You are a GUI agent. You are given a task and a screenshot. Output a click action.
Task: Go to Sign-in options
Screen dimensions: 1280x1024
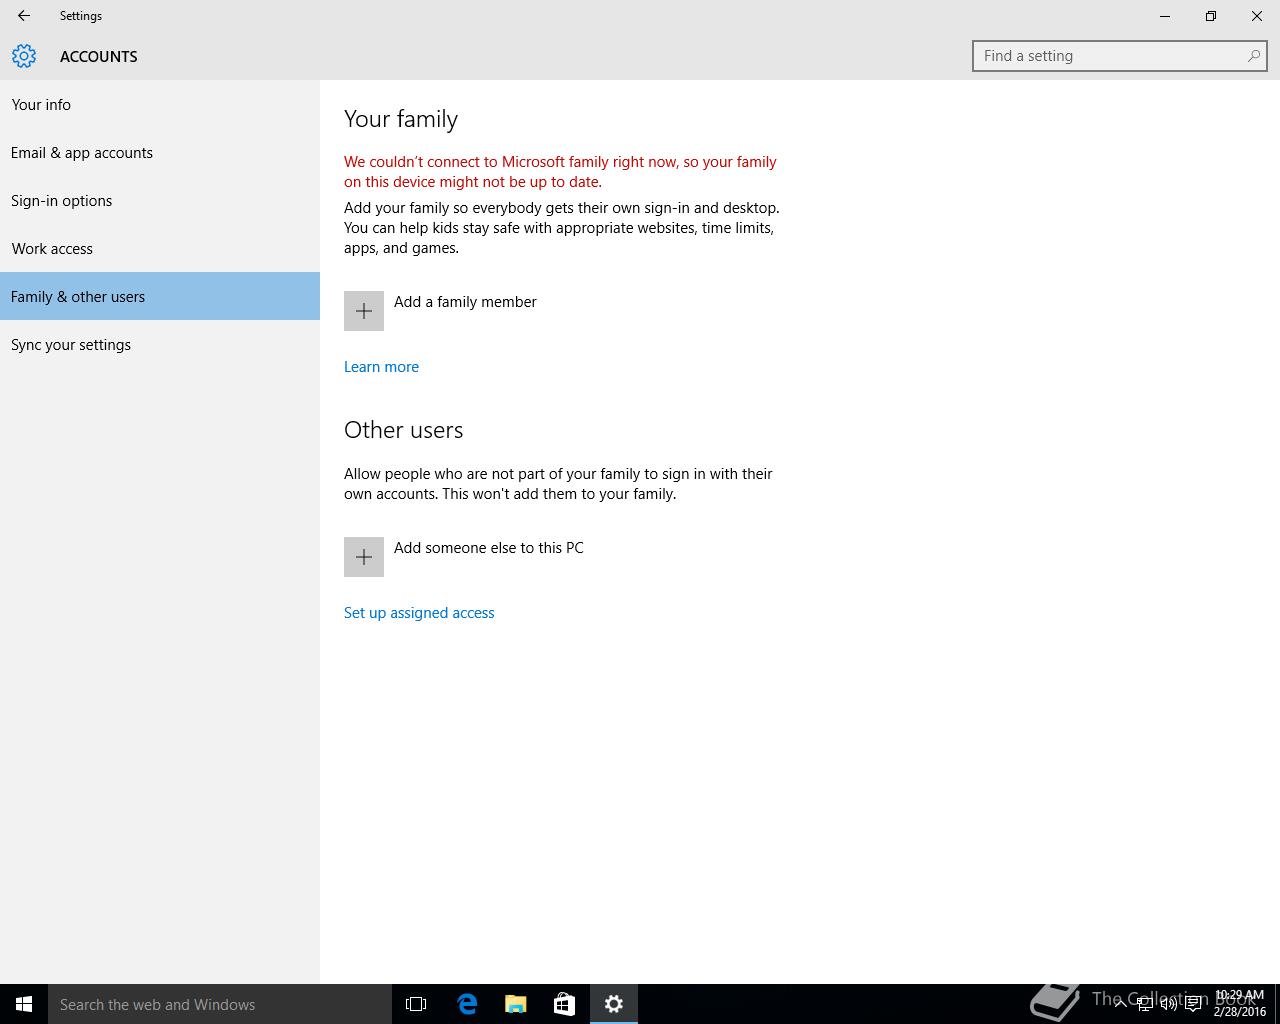pos(160,200)
